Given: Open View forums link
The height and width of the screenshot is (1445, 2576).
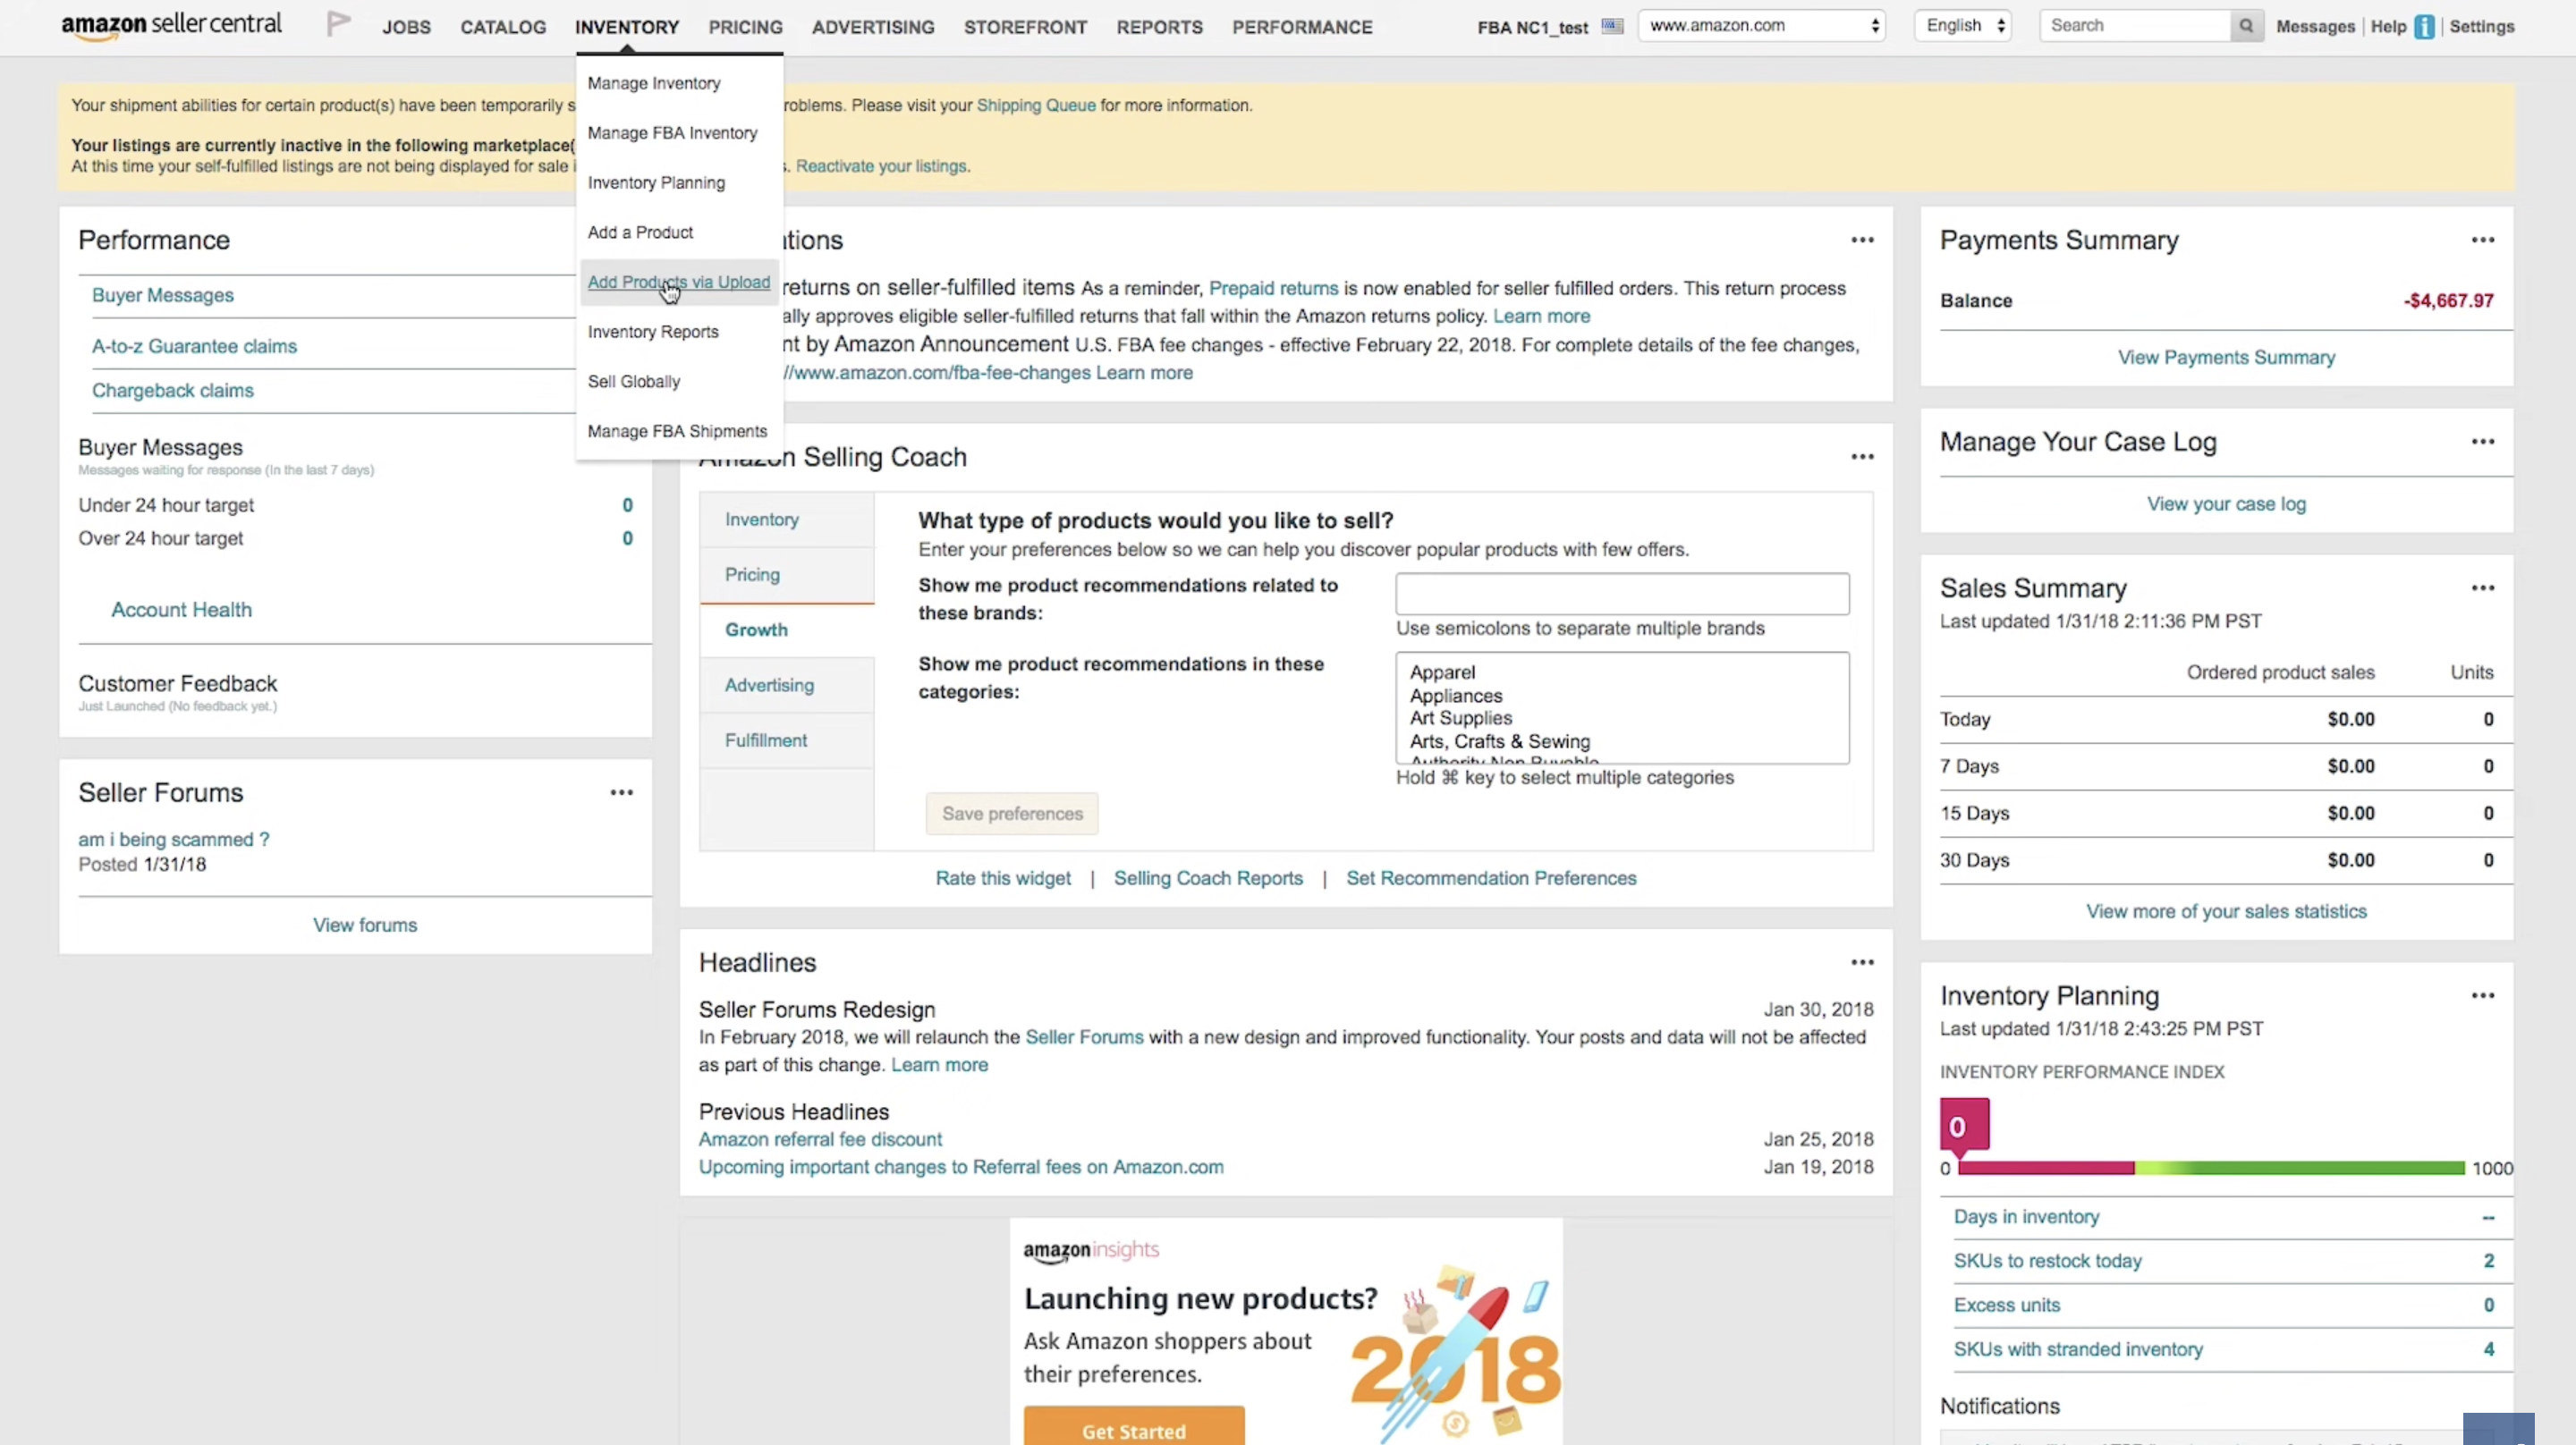Looking at the screenshot, I should [365, 926].
